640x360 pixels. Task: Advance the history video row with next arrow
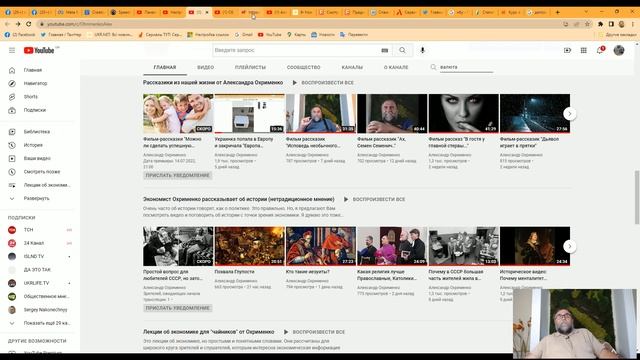(570, 247)
